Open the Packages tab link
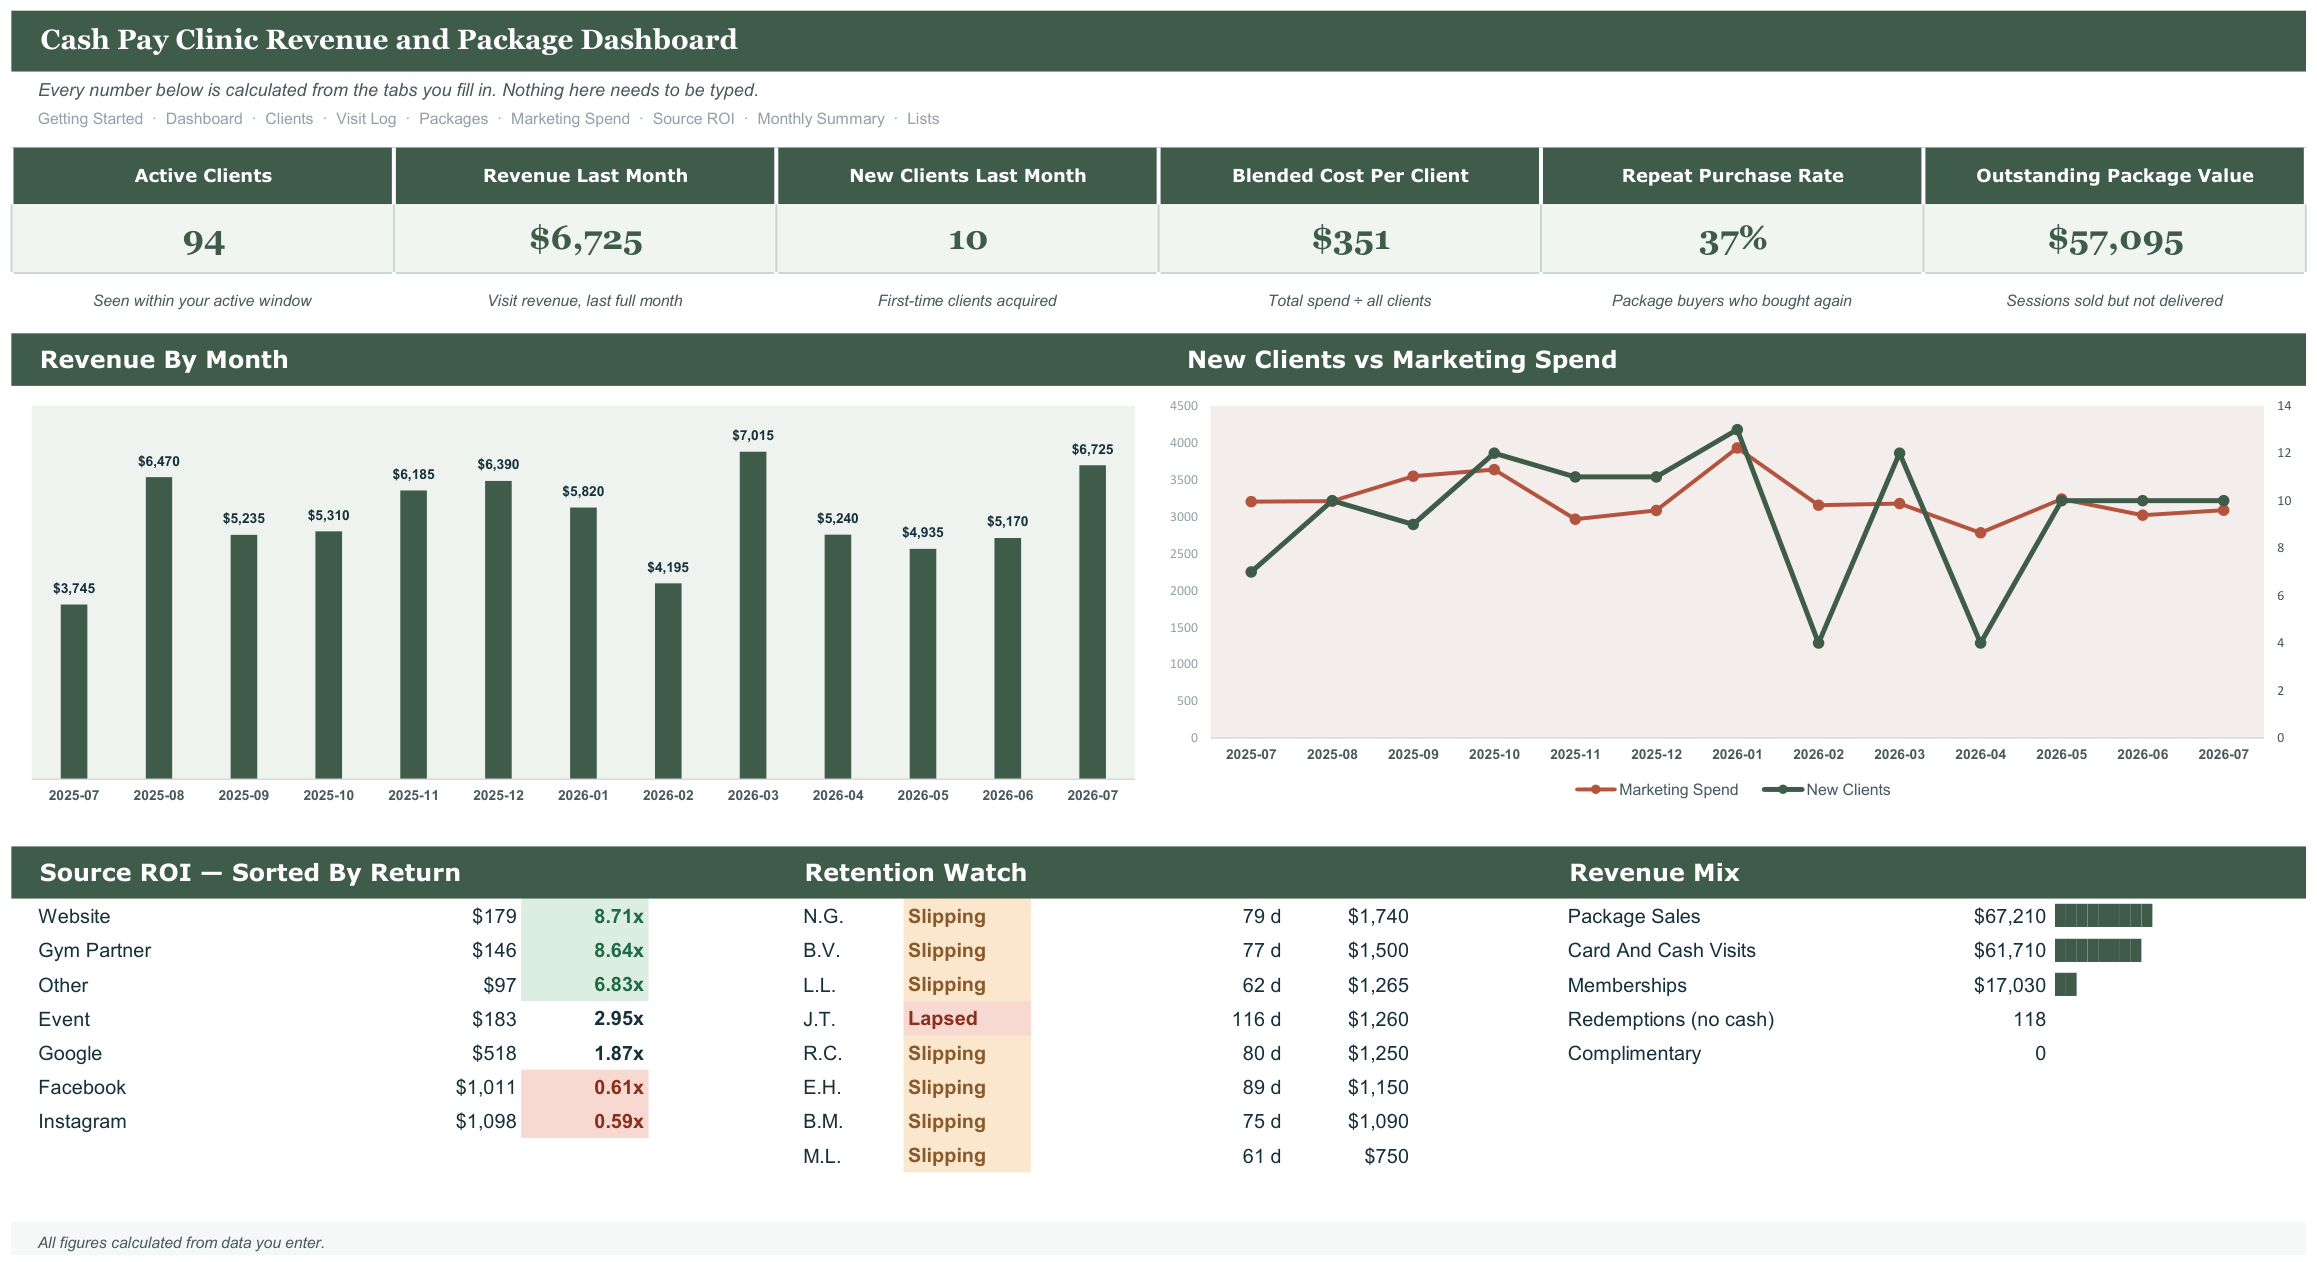This screenshot has width=2317, height=1262. [x=453, y=119]
